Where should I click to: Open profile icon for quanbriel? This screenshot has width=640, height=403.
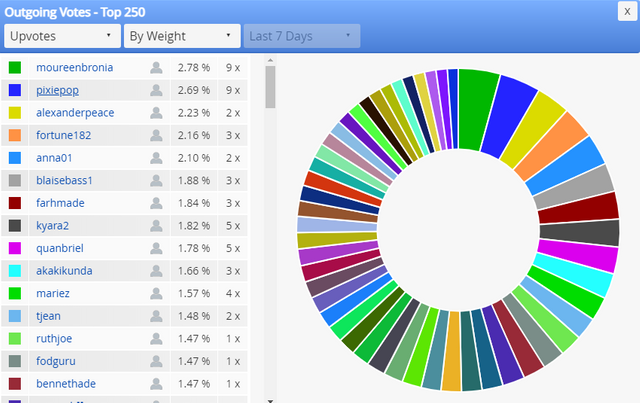156,248
